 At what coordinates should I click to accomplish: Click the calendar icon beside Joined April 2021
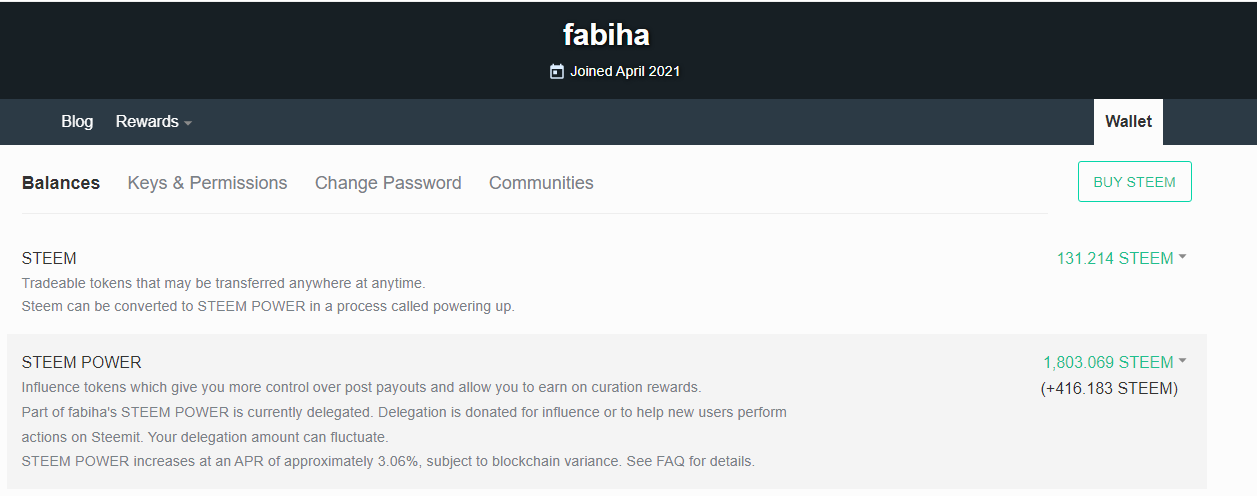[x=557, y=71]
